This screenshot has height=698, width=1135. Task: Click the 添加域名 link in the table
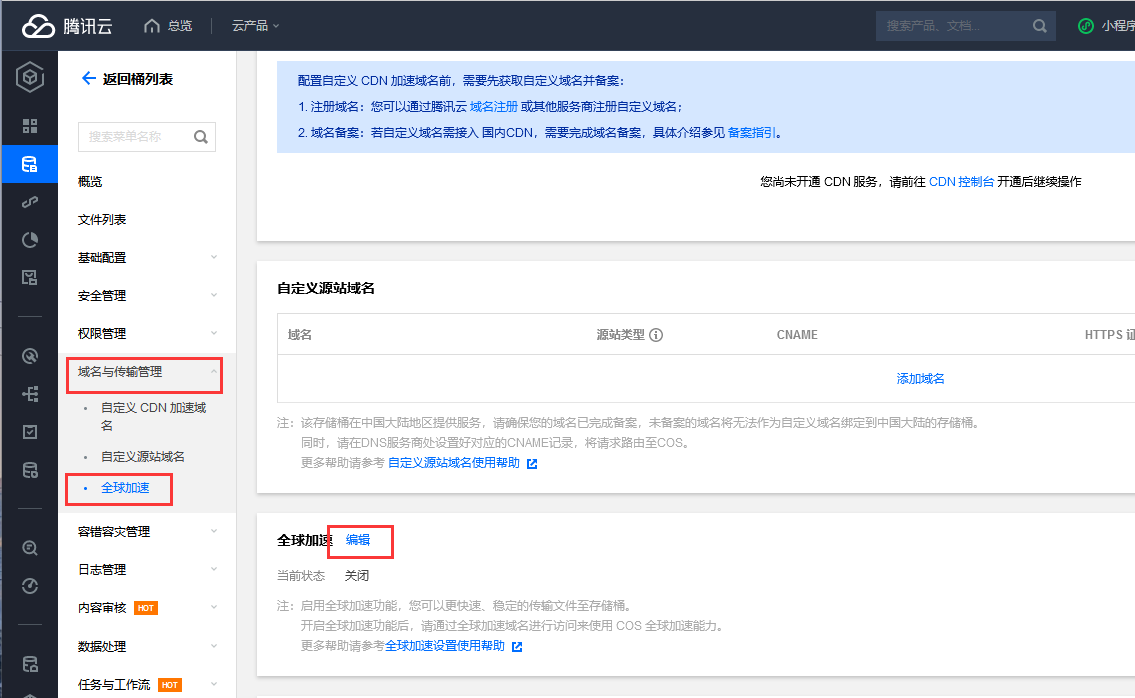coord(920,379)
